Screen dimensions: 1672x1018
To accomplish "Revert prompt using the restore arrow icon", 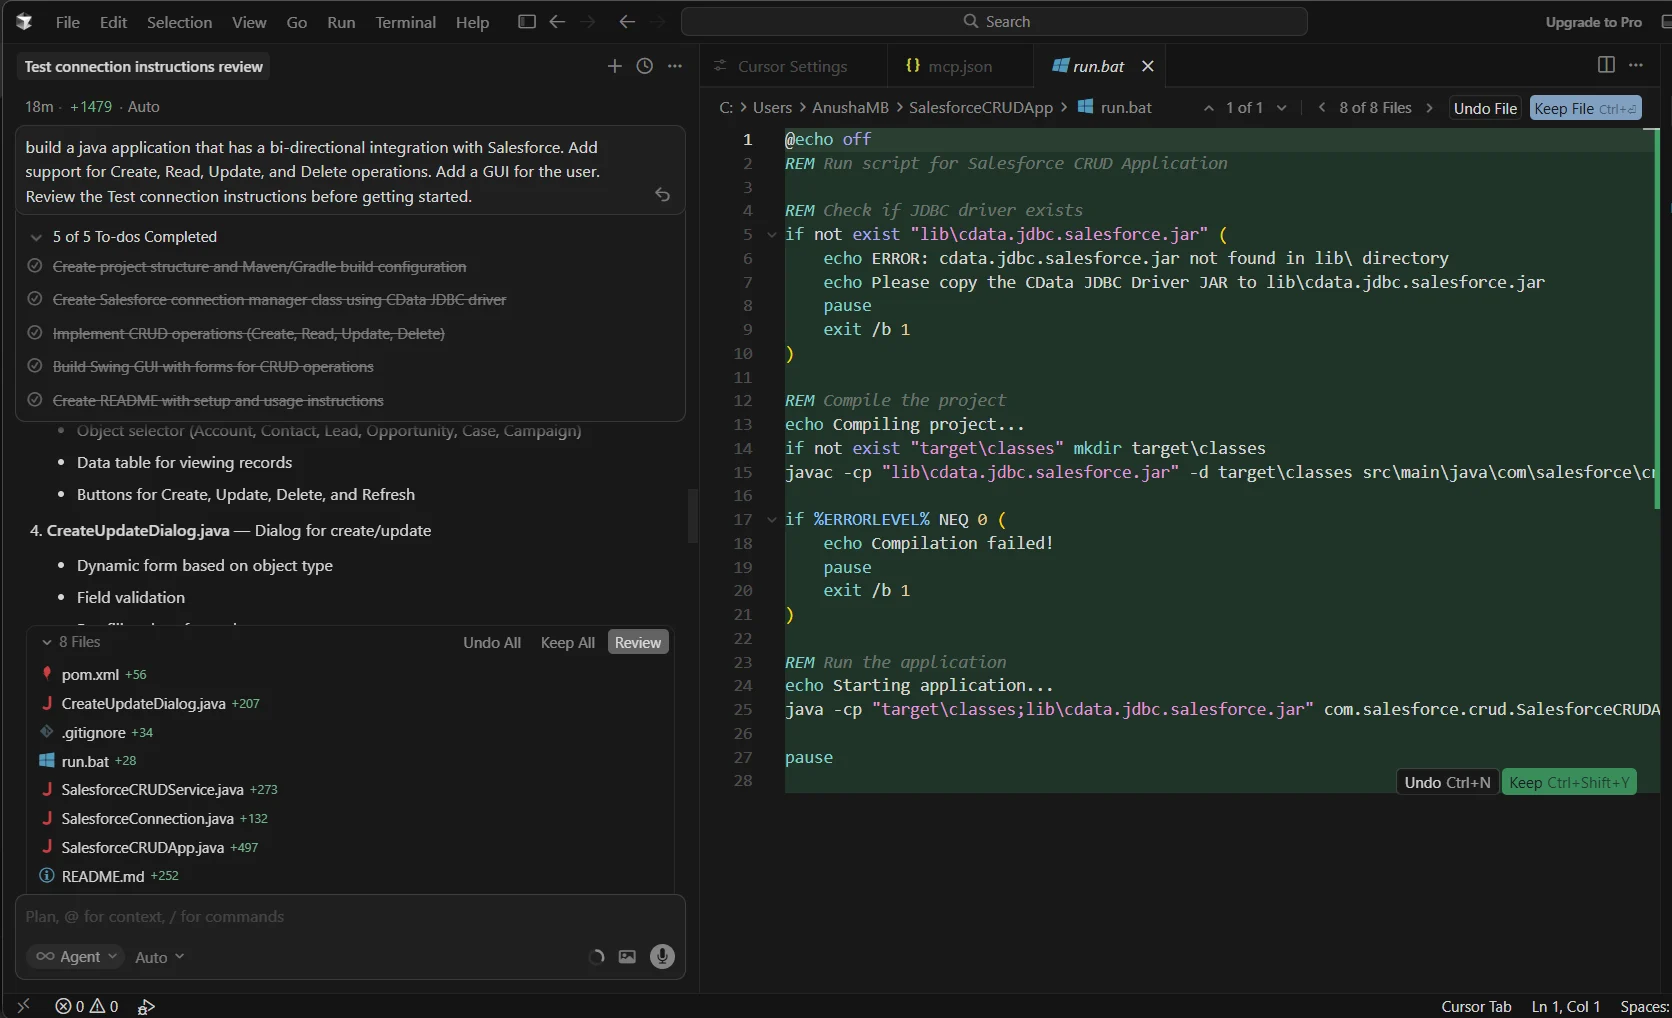I will pos(662,195).
